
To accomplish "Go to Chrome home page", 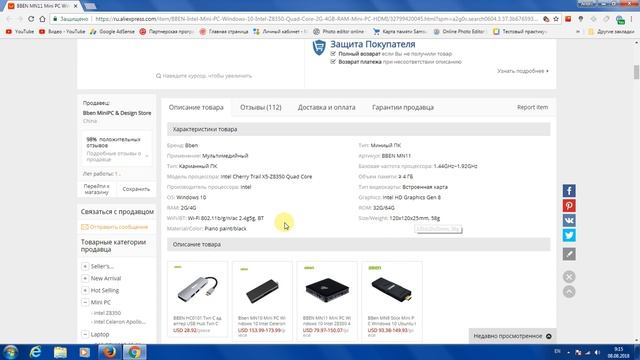I will 42,19.
